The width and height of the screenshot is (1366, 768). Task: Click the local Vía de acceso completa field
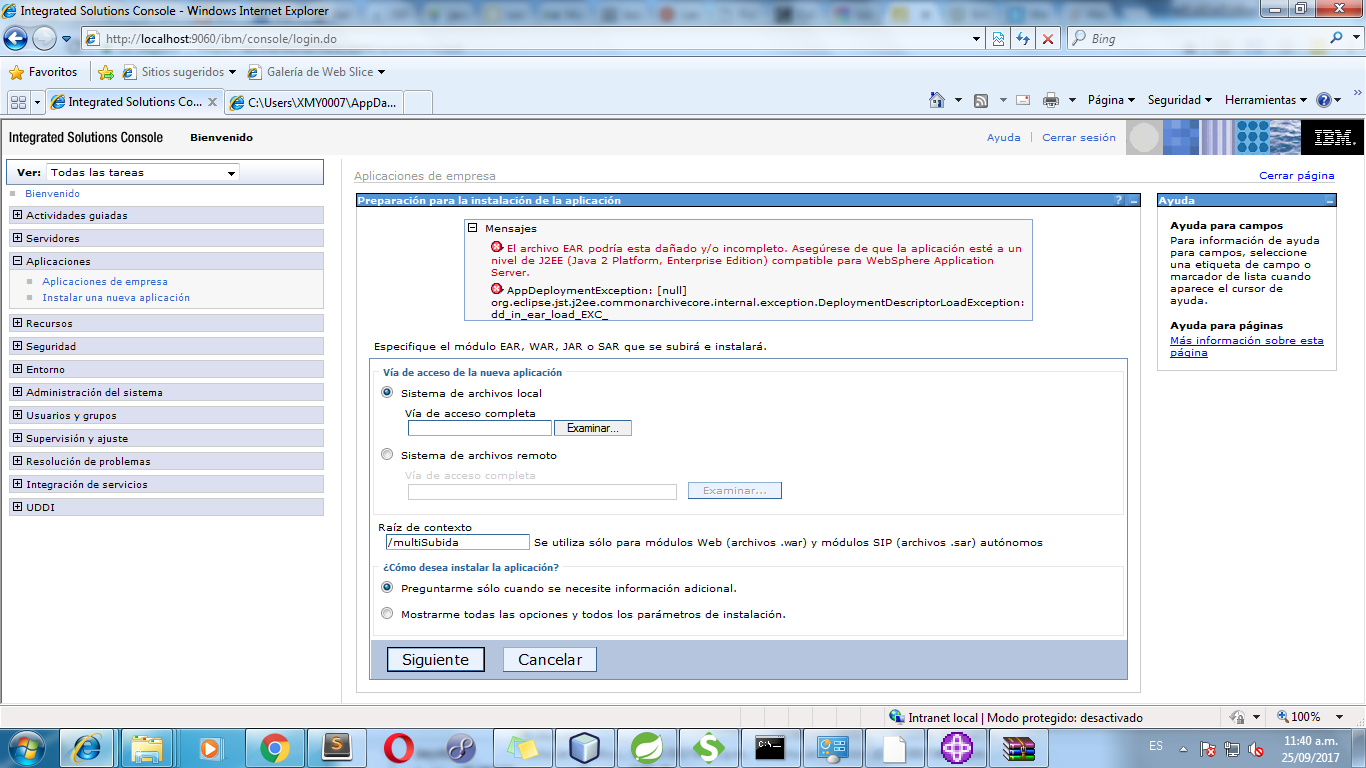click(480, 428)
